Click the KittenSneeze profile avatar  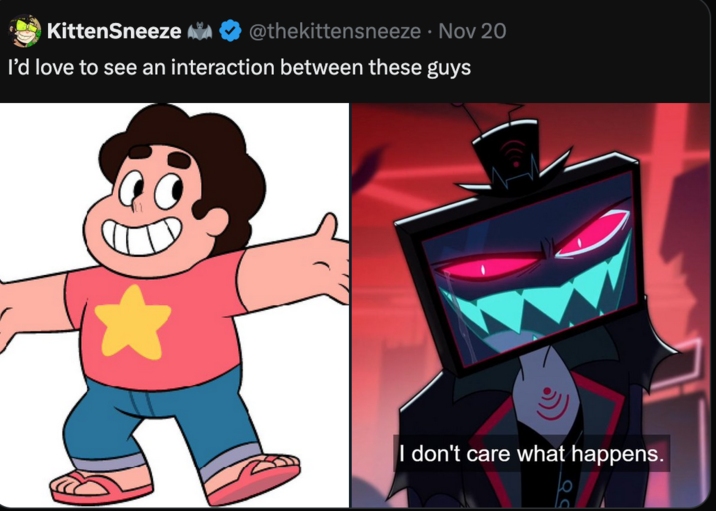(24, 31)
